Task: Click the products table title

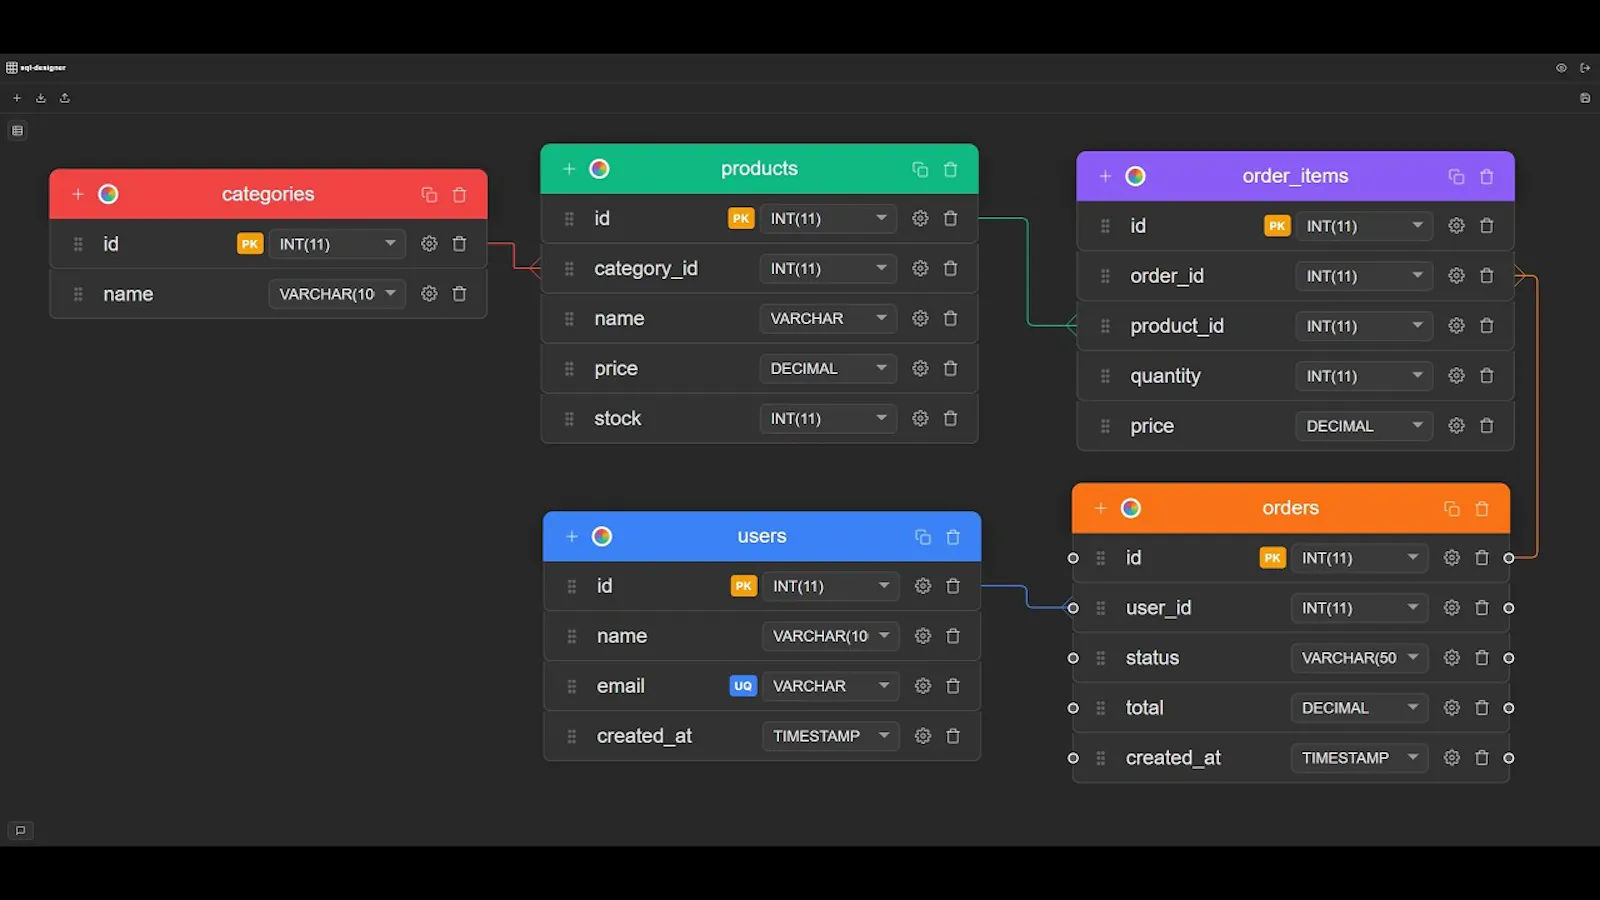Action: click(759, 169)
